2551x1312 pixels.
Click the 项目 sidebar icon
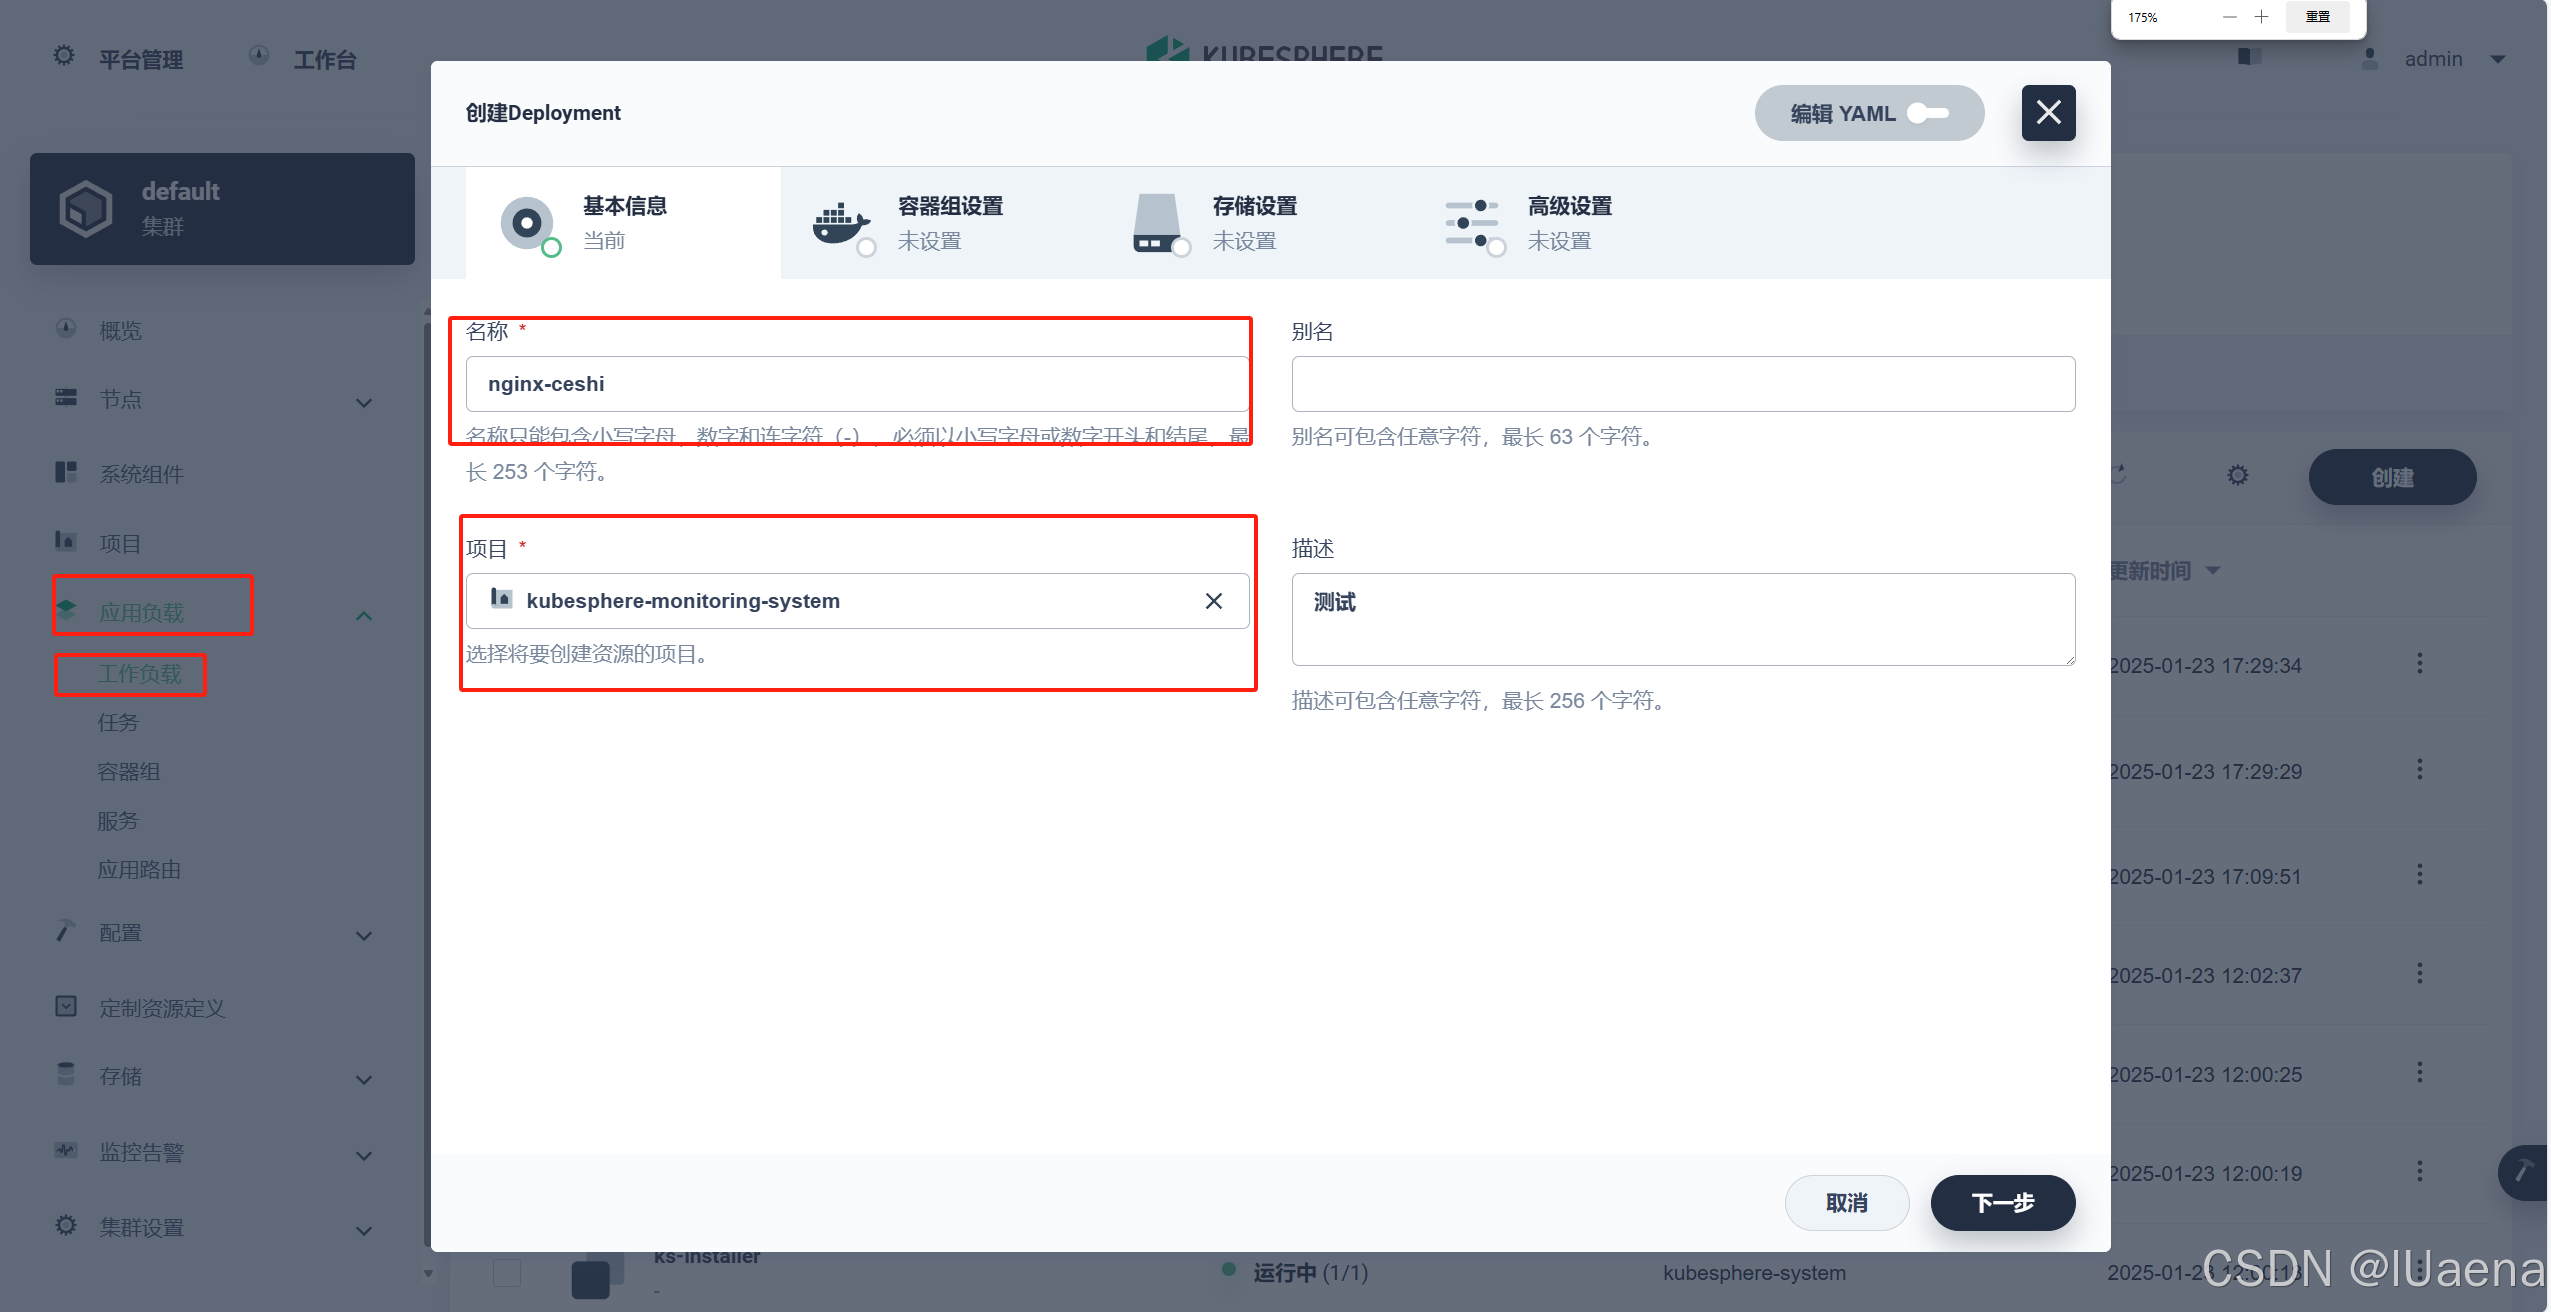(66, 541)
